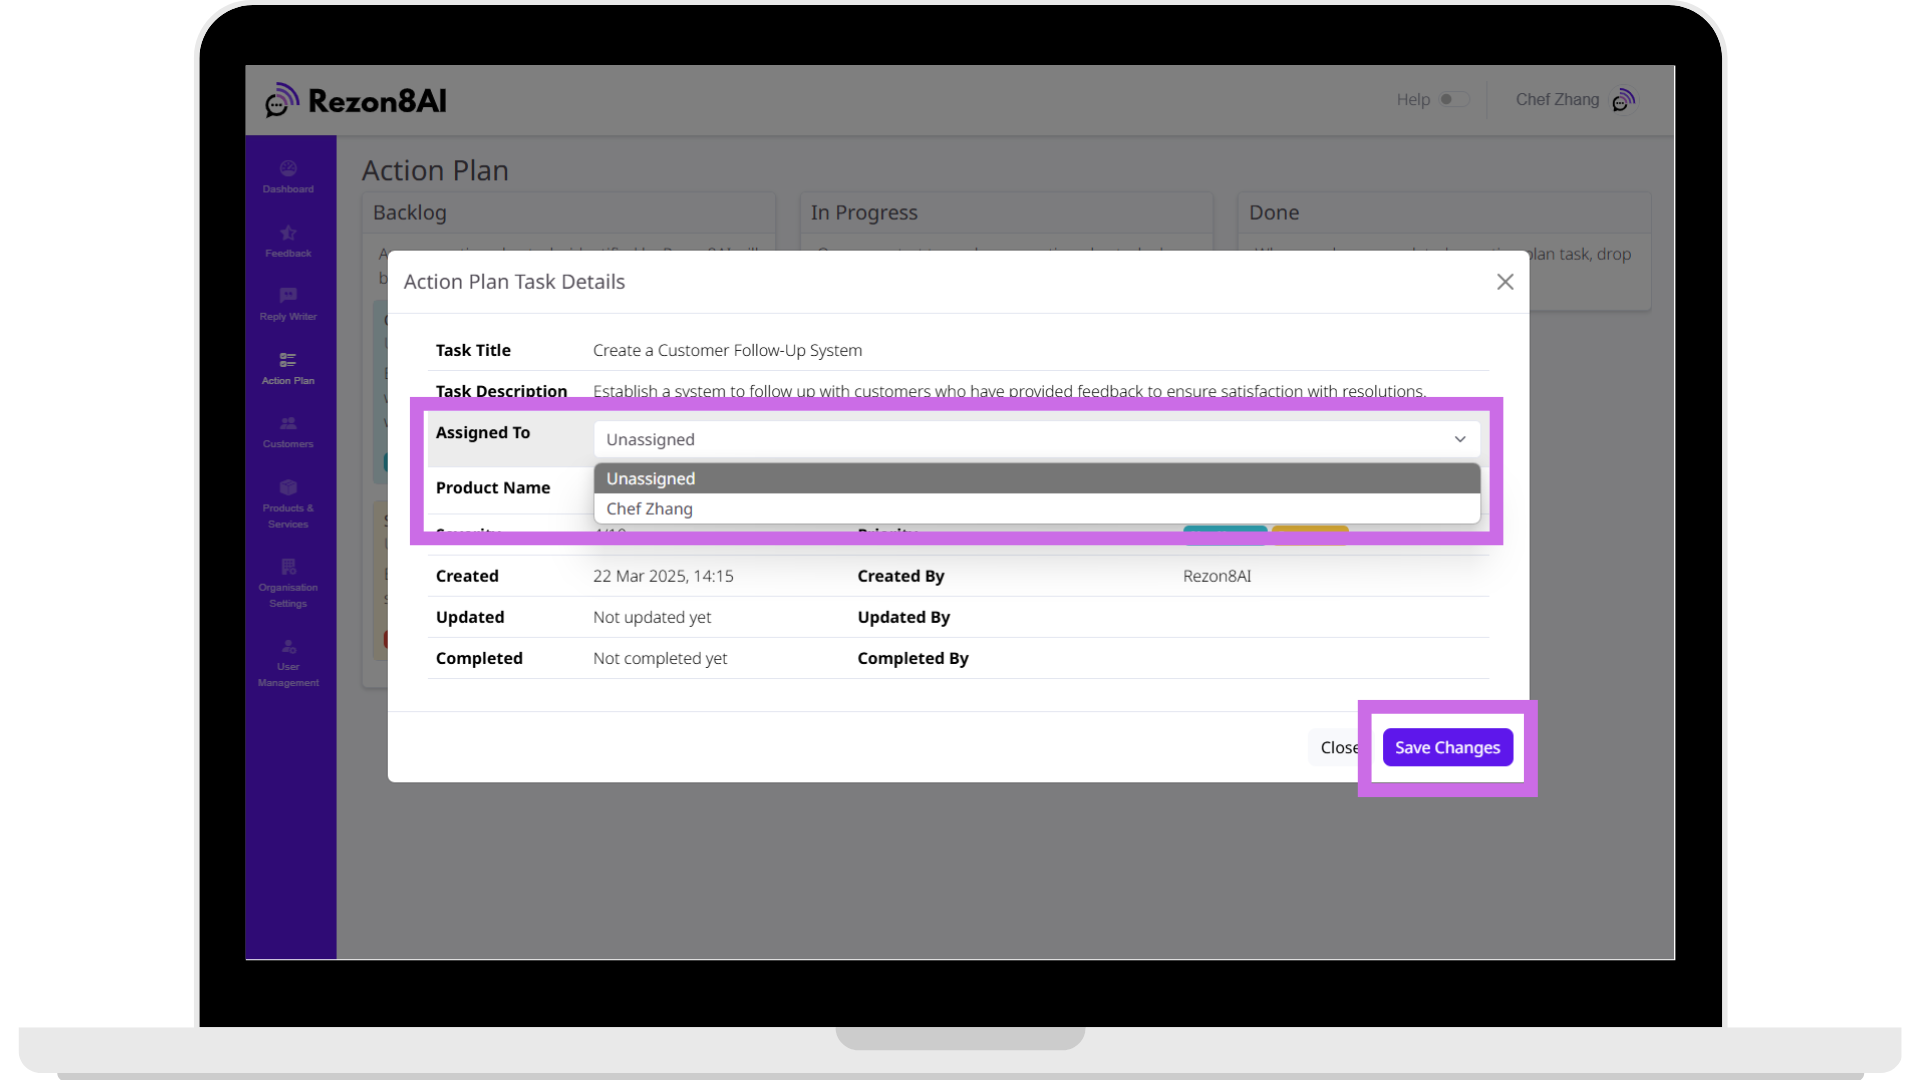Open the Customers section
This screenshot has width=1920, height=1080.
tap(288, 432)
